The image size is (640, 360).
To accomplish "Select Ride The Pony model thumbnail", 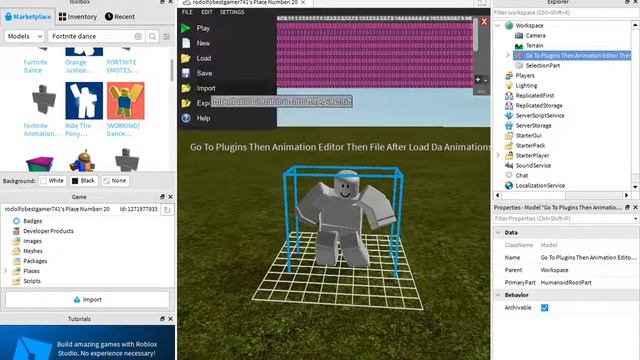I will pos(84,101).
